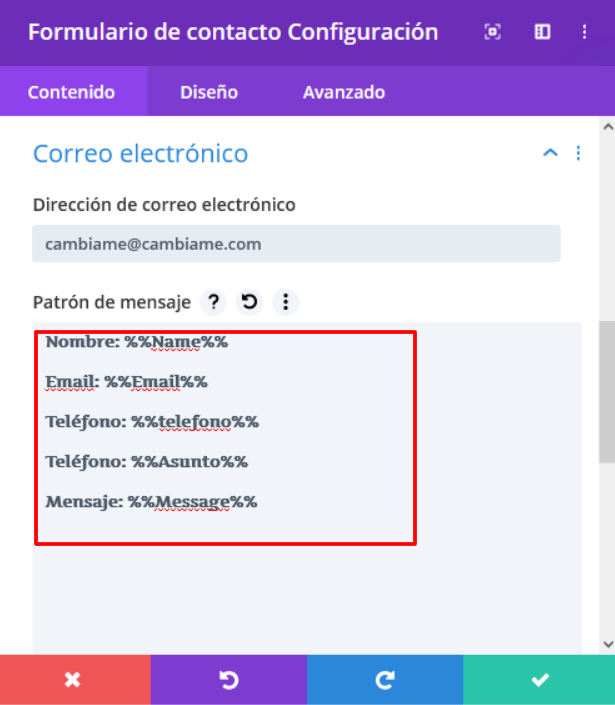Click the Nombre: %%Name%% line
Image resolution: width=615 pixels, height=705 pixels.
tap(137, 342)
